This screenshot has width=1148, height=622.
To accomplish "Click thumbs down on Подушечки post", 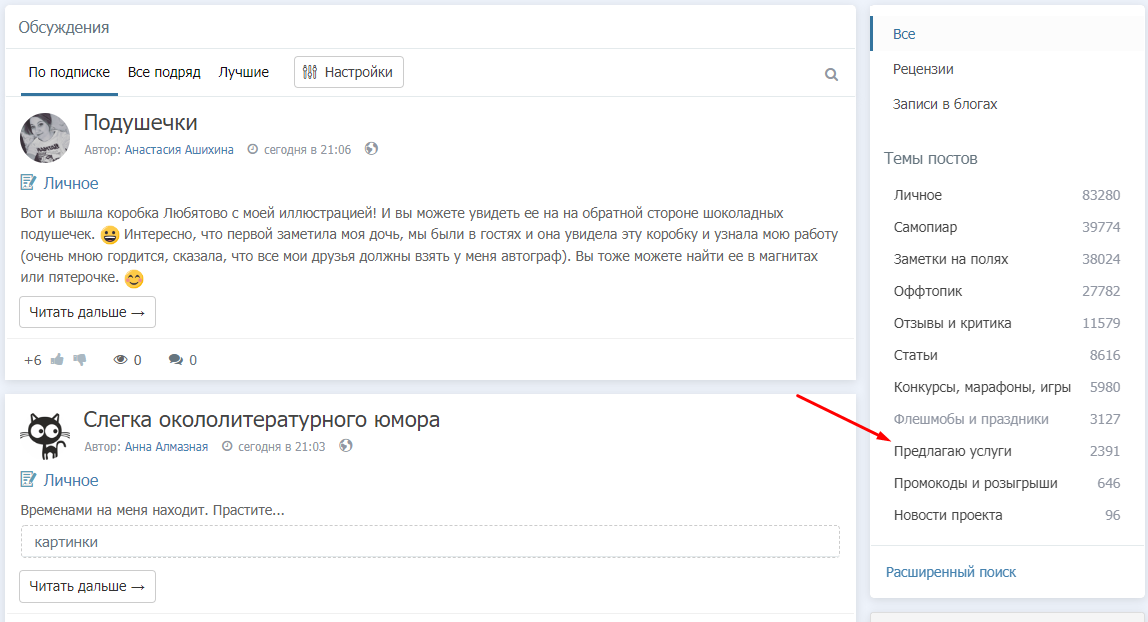I will [x=80, y=360].
